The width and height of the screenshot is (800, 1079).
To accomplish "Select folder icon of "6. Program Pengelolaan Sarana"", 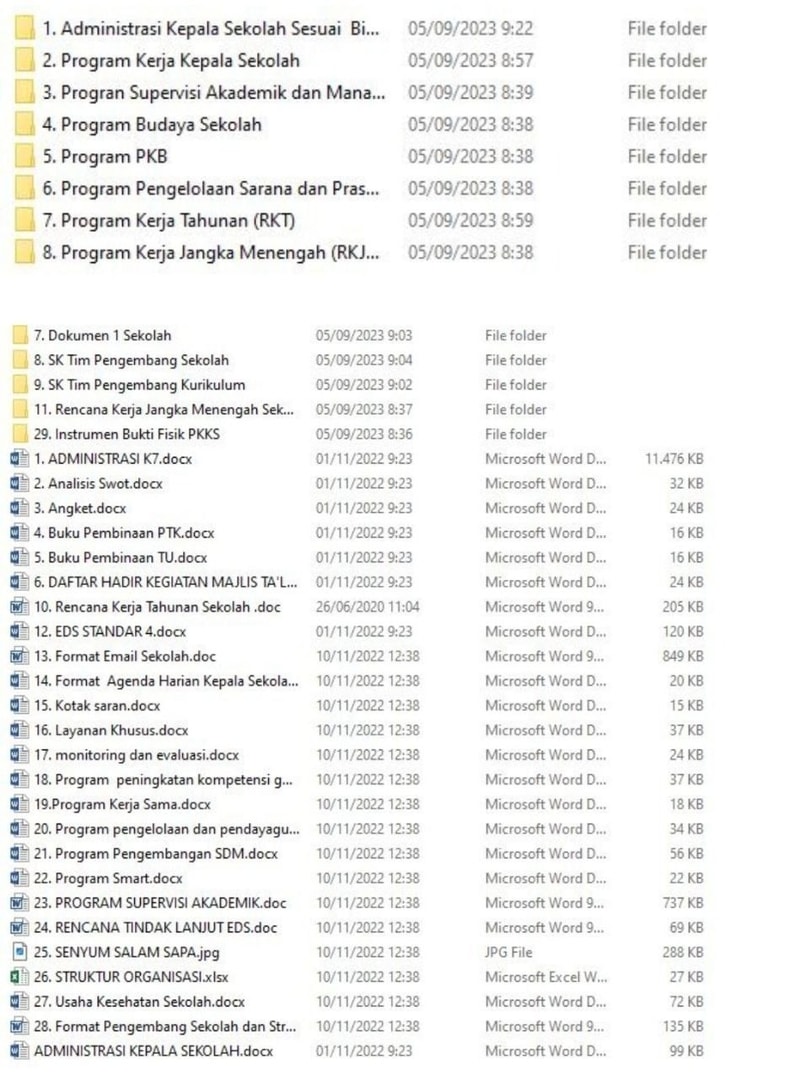I will pos(25,189).
